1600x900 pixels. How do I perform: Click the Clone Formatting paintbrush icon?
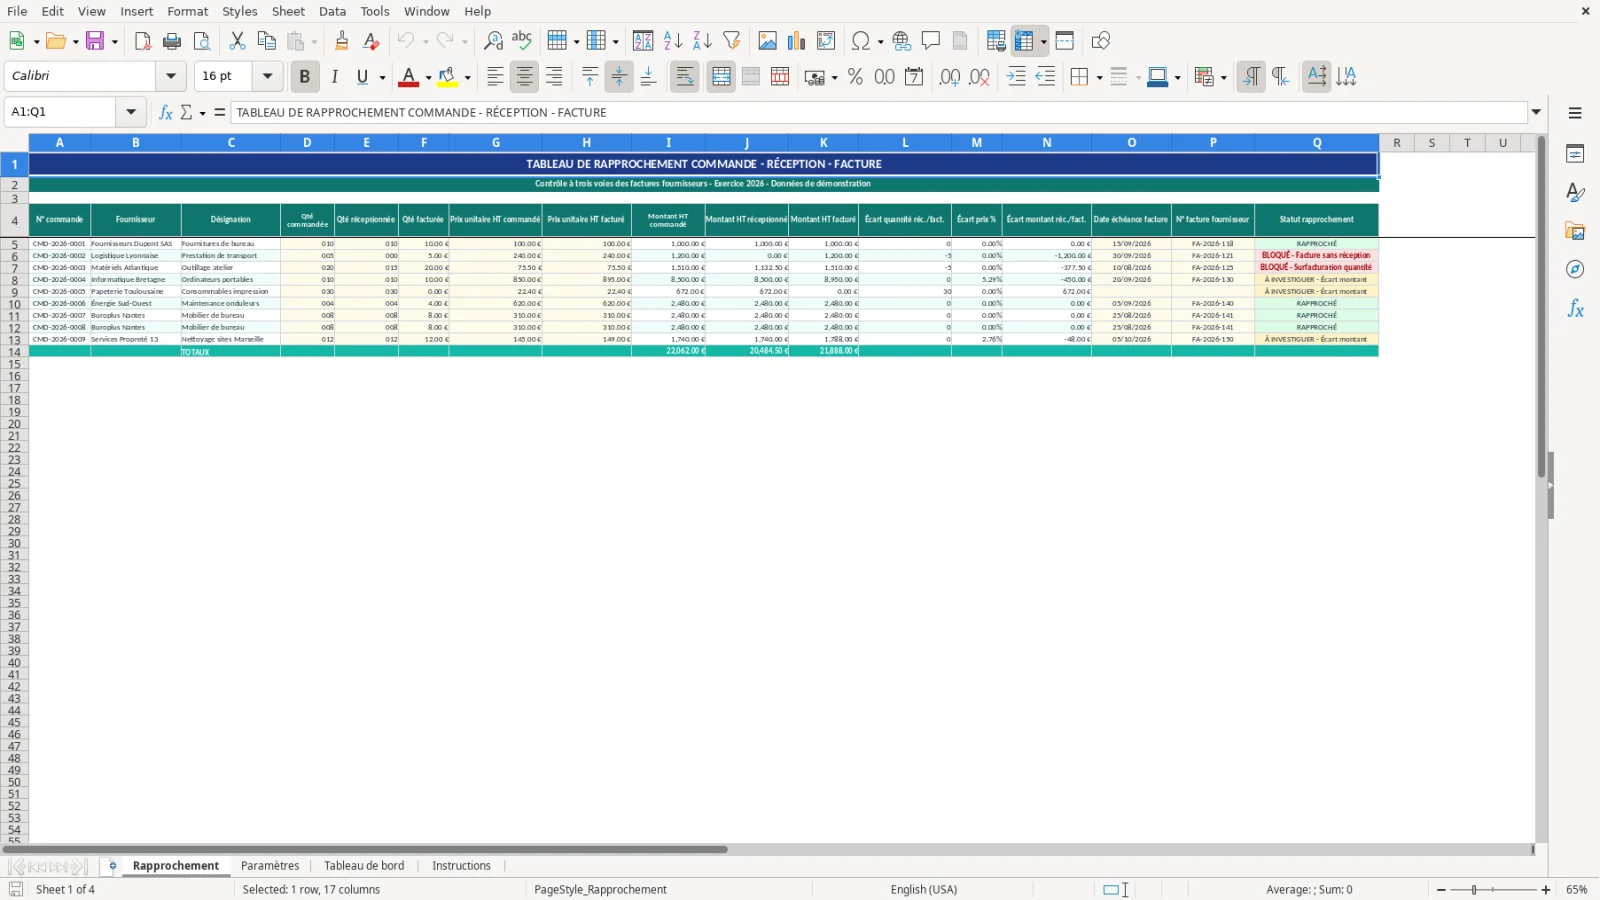click(342, 41)
